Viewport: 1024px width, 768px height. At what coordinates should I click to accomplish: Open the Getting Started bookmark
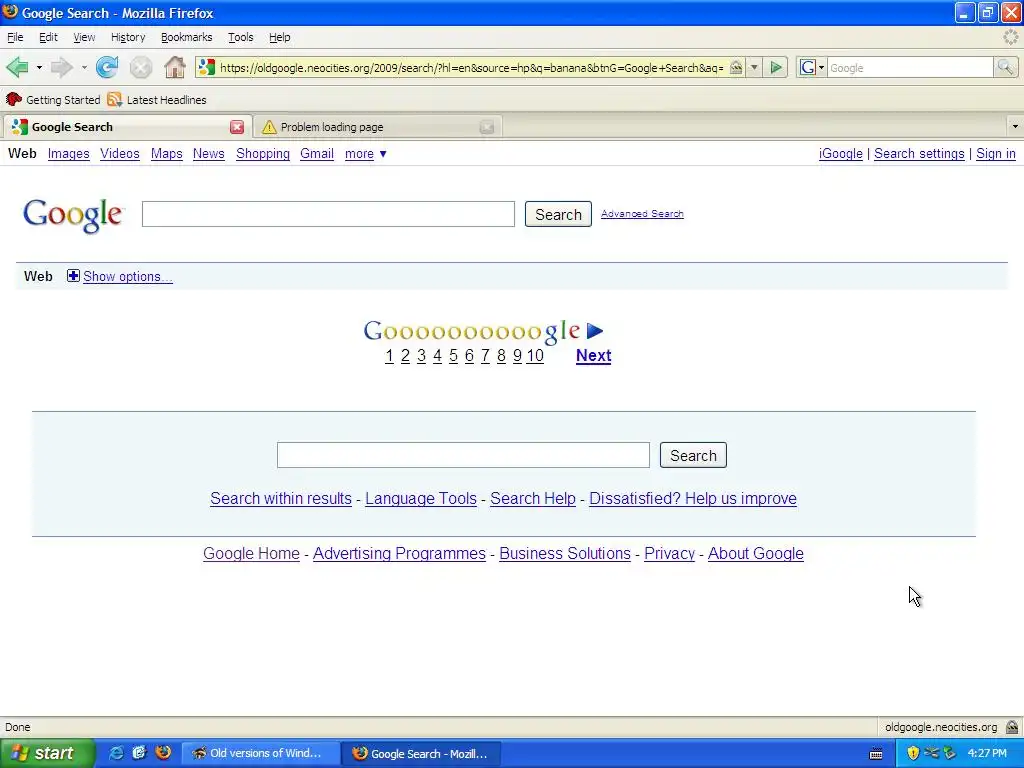coord(54,100)
